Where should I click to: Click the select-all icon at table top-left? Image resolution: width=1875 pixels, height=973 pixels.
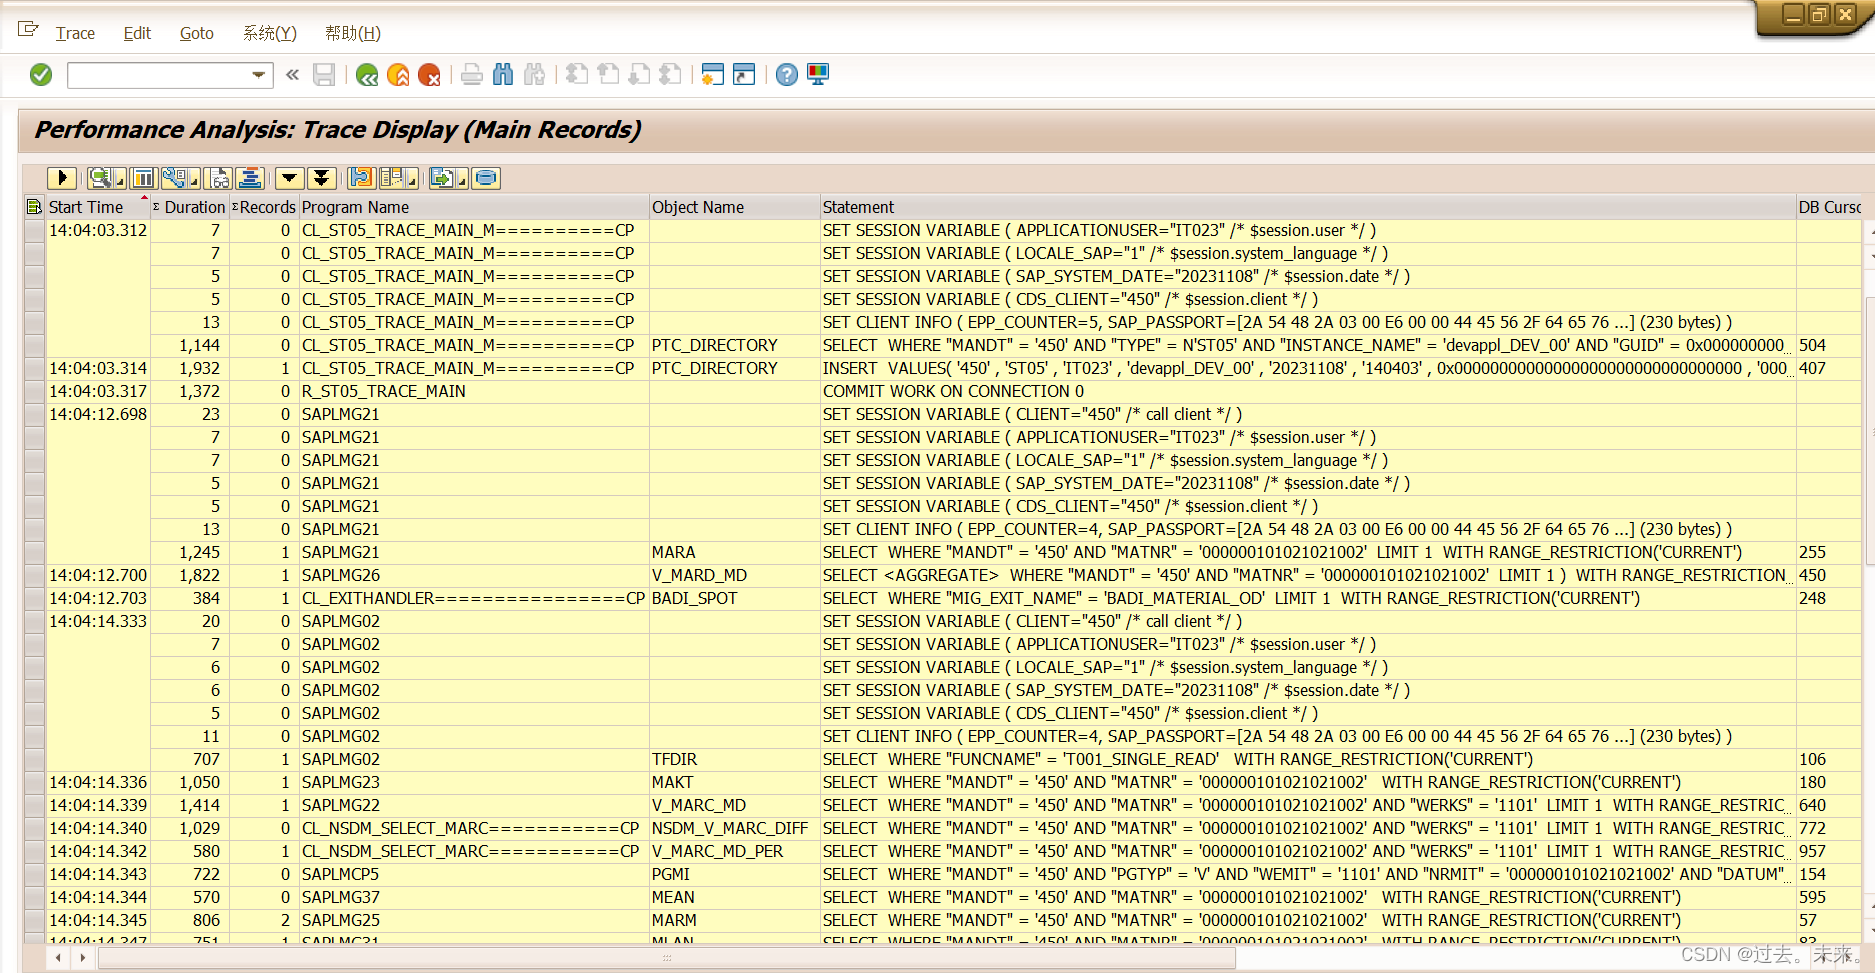tap(34, 207)
